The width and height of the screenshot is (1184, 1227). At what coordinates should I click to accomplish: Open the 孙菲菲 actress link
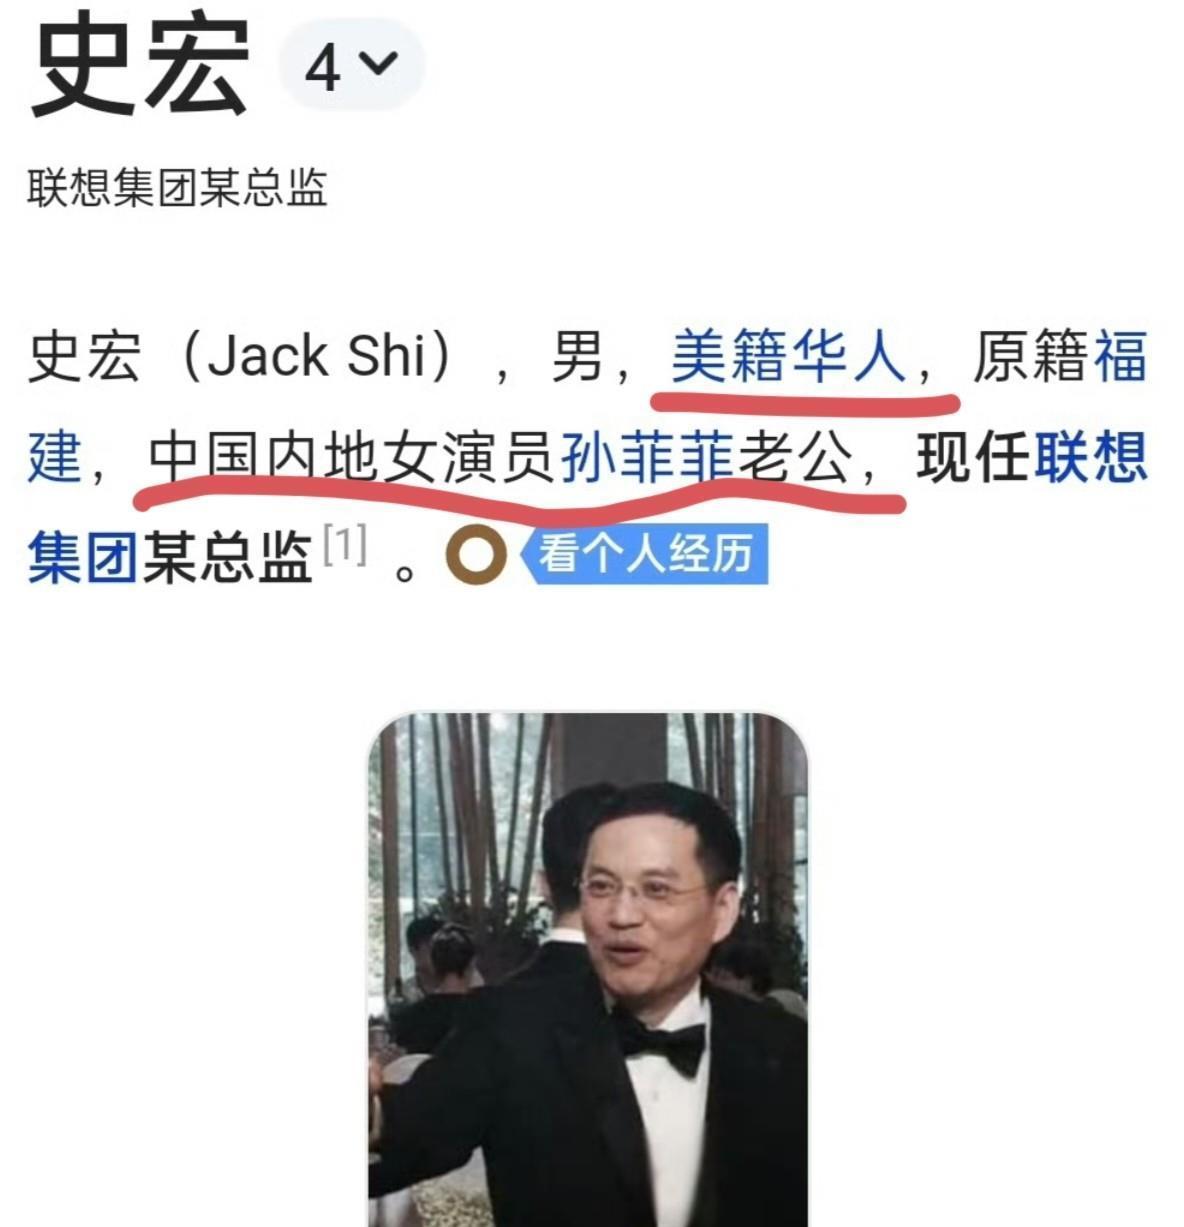[x=647, y=459]
